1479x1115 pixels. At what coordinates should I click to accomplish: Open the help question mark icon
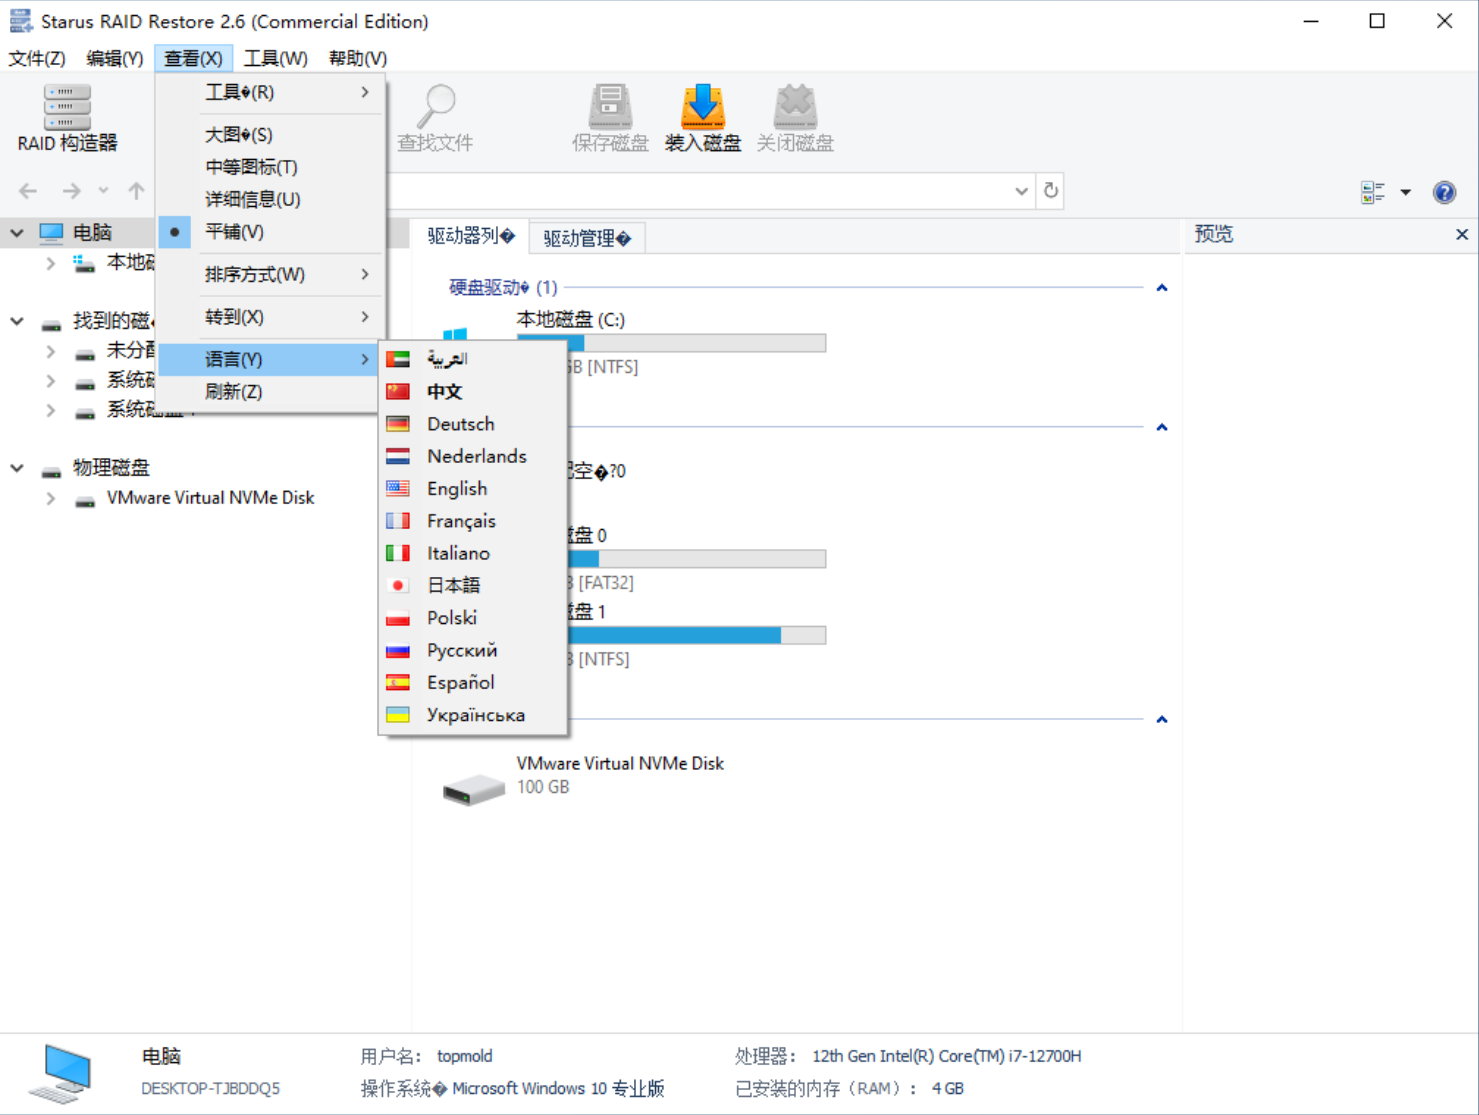[x=1444, y=192]
